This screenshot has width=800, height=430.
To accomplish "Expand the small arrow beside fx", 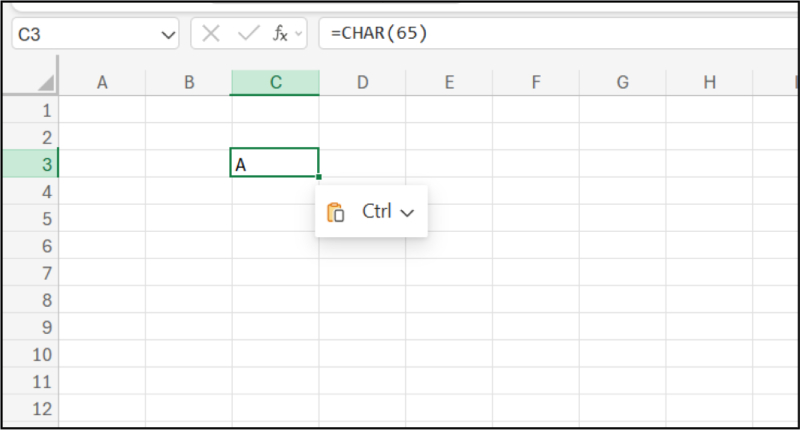I will coord(295,34).
